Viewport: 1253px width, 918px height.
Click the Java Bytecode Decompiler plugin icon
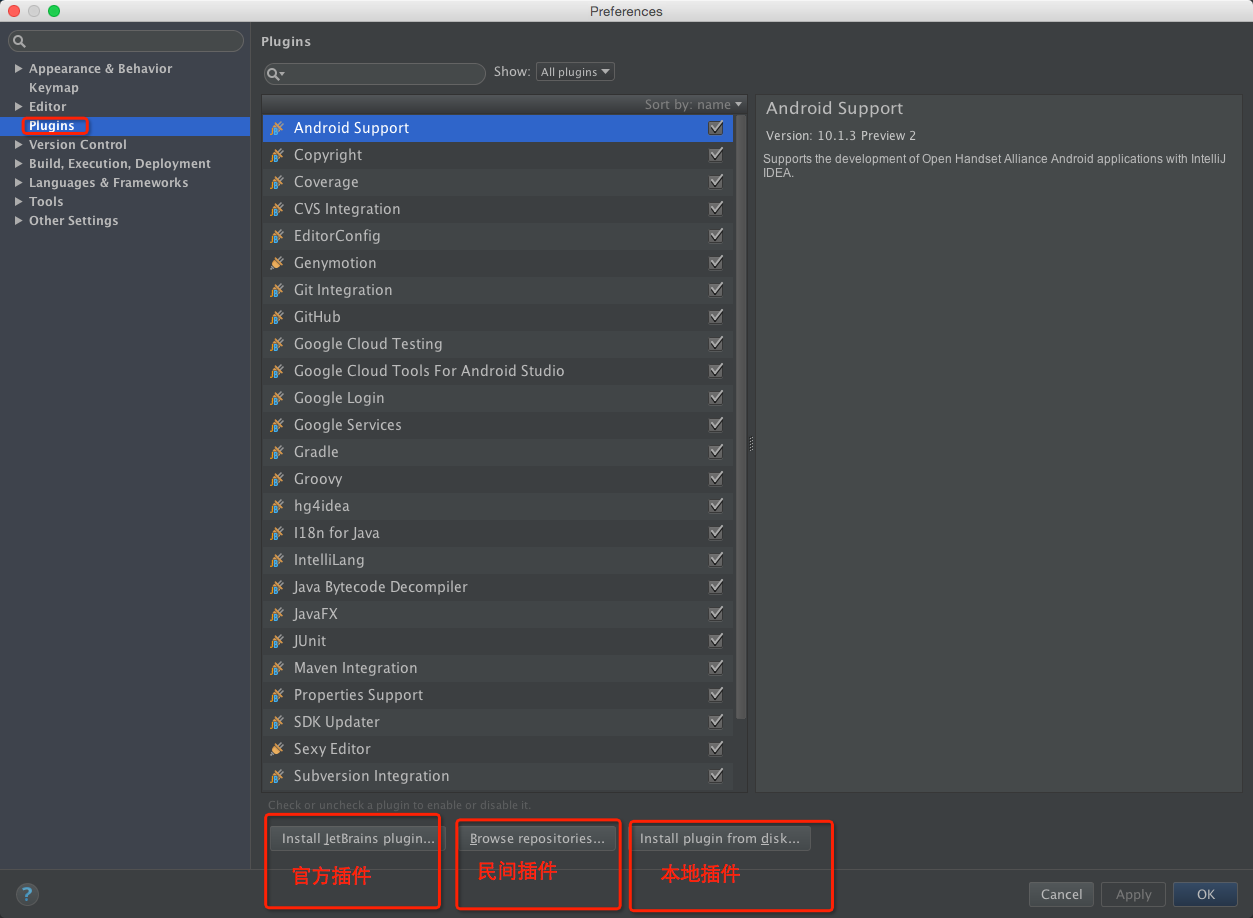(x=277, y=587)
